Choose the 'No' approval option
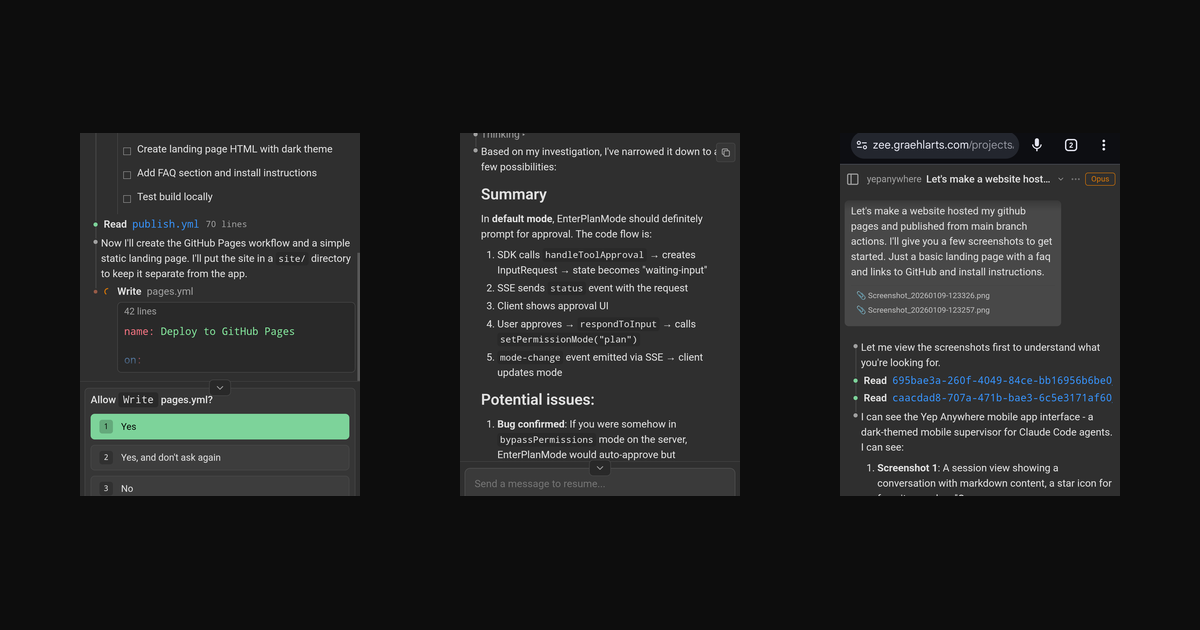The width and height of the screenshot is (1200, 630). 220,488
